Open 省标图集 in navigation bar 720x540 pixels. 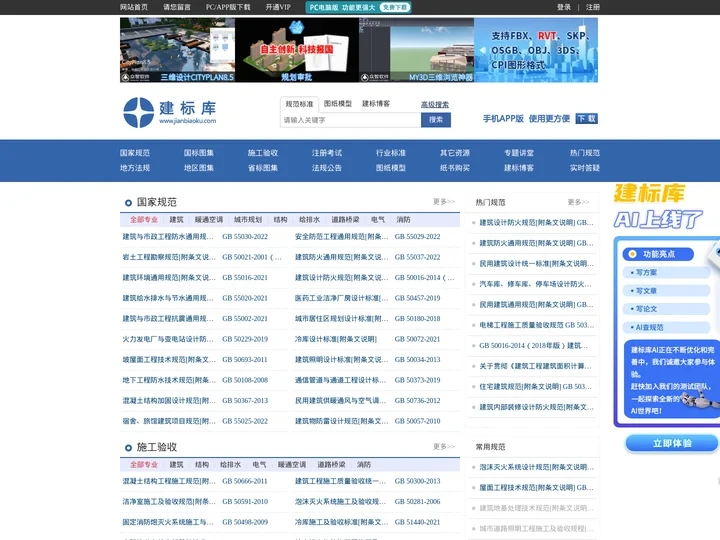tap(263, 168)
